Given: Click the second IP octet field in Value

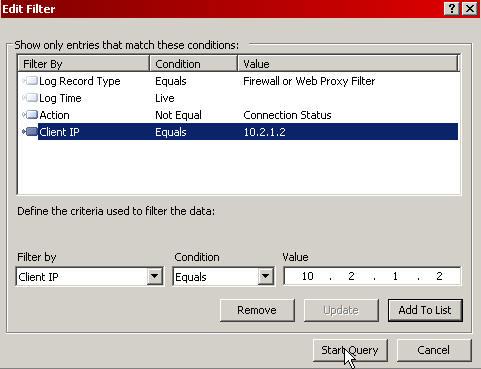Looking at the screenshot, I should coord(351,276).
